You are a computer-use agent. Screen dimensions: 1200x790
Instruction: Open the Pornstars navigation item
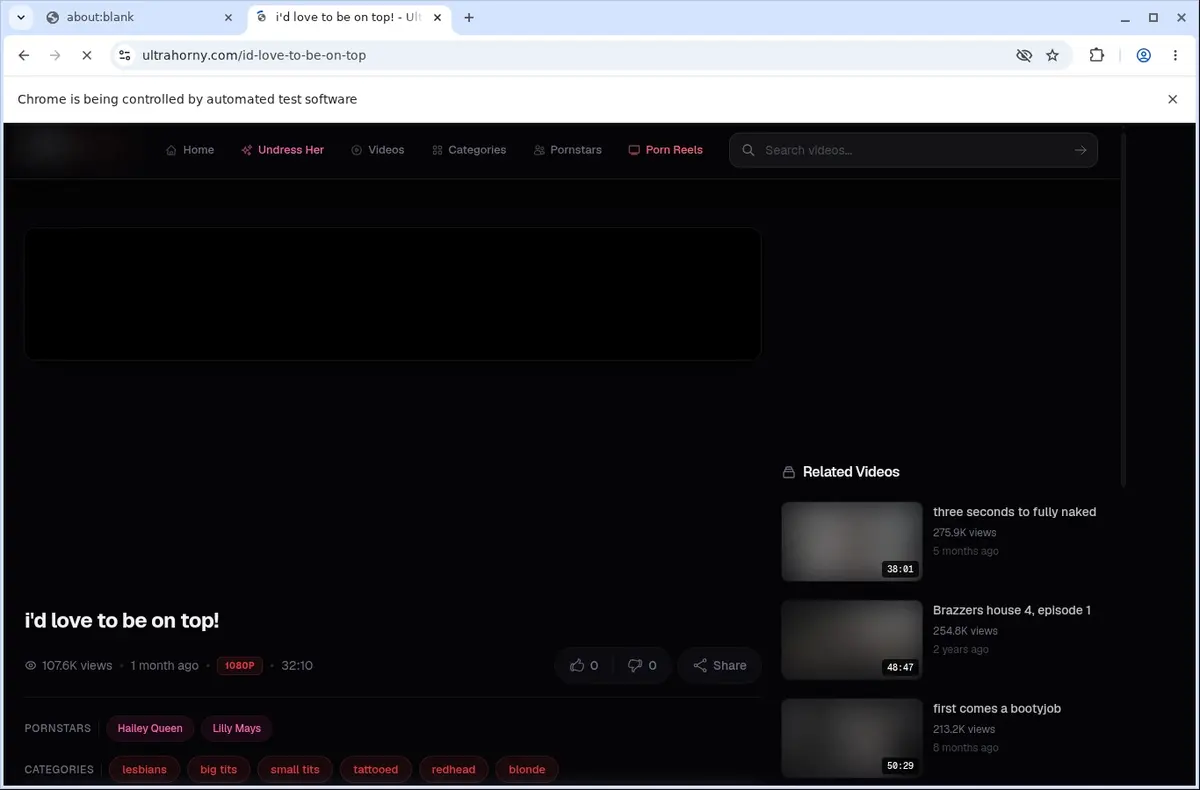click(x=568, y=150)
